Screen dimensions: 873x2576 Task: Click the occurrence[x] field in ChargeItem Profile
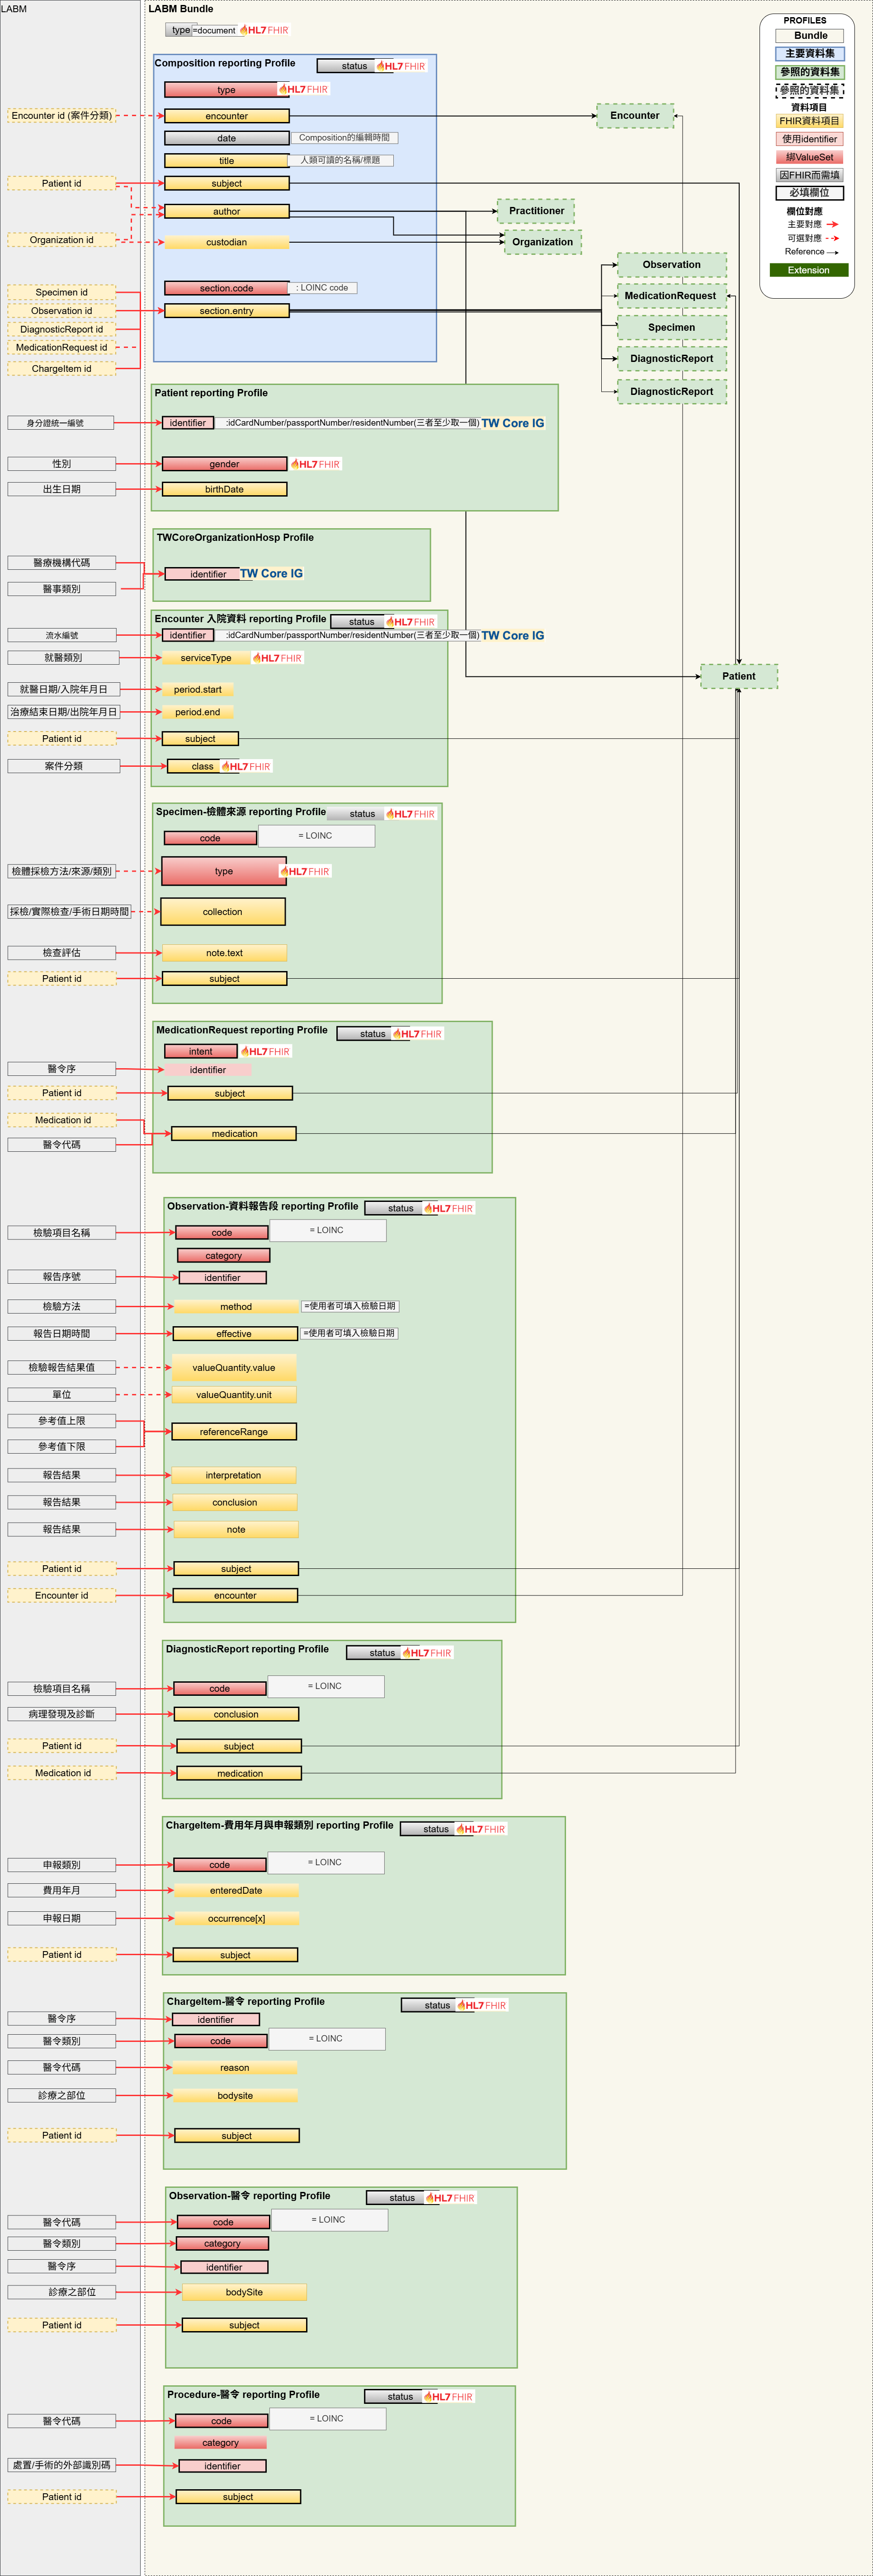[x=237, y=1918]
